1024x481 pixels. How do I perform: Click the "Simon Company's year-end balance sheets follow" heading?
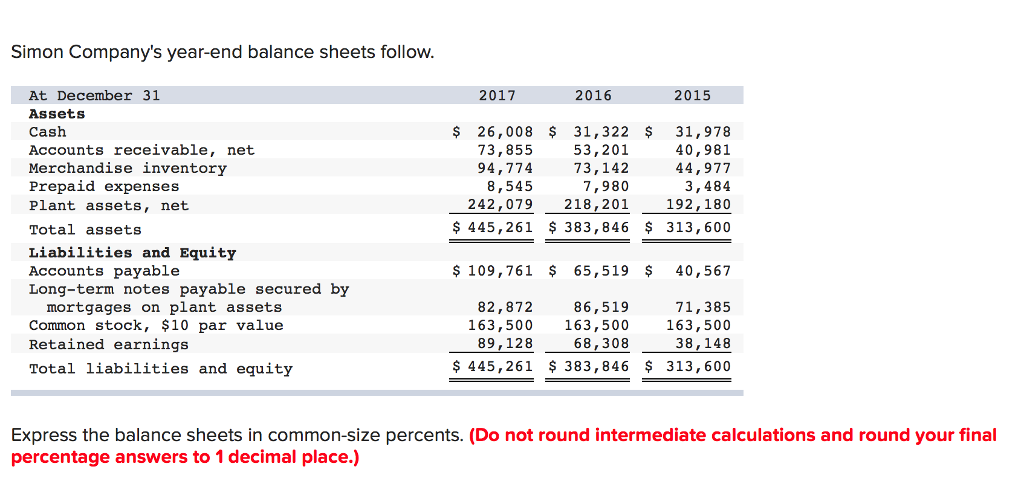pyautogui.click(x=223, y=52)
